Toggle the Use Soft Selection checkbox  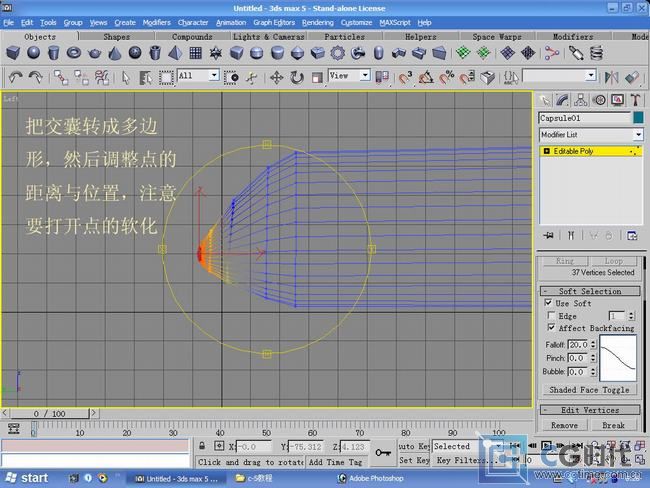[548, 303]
